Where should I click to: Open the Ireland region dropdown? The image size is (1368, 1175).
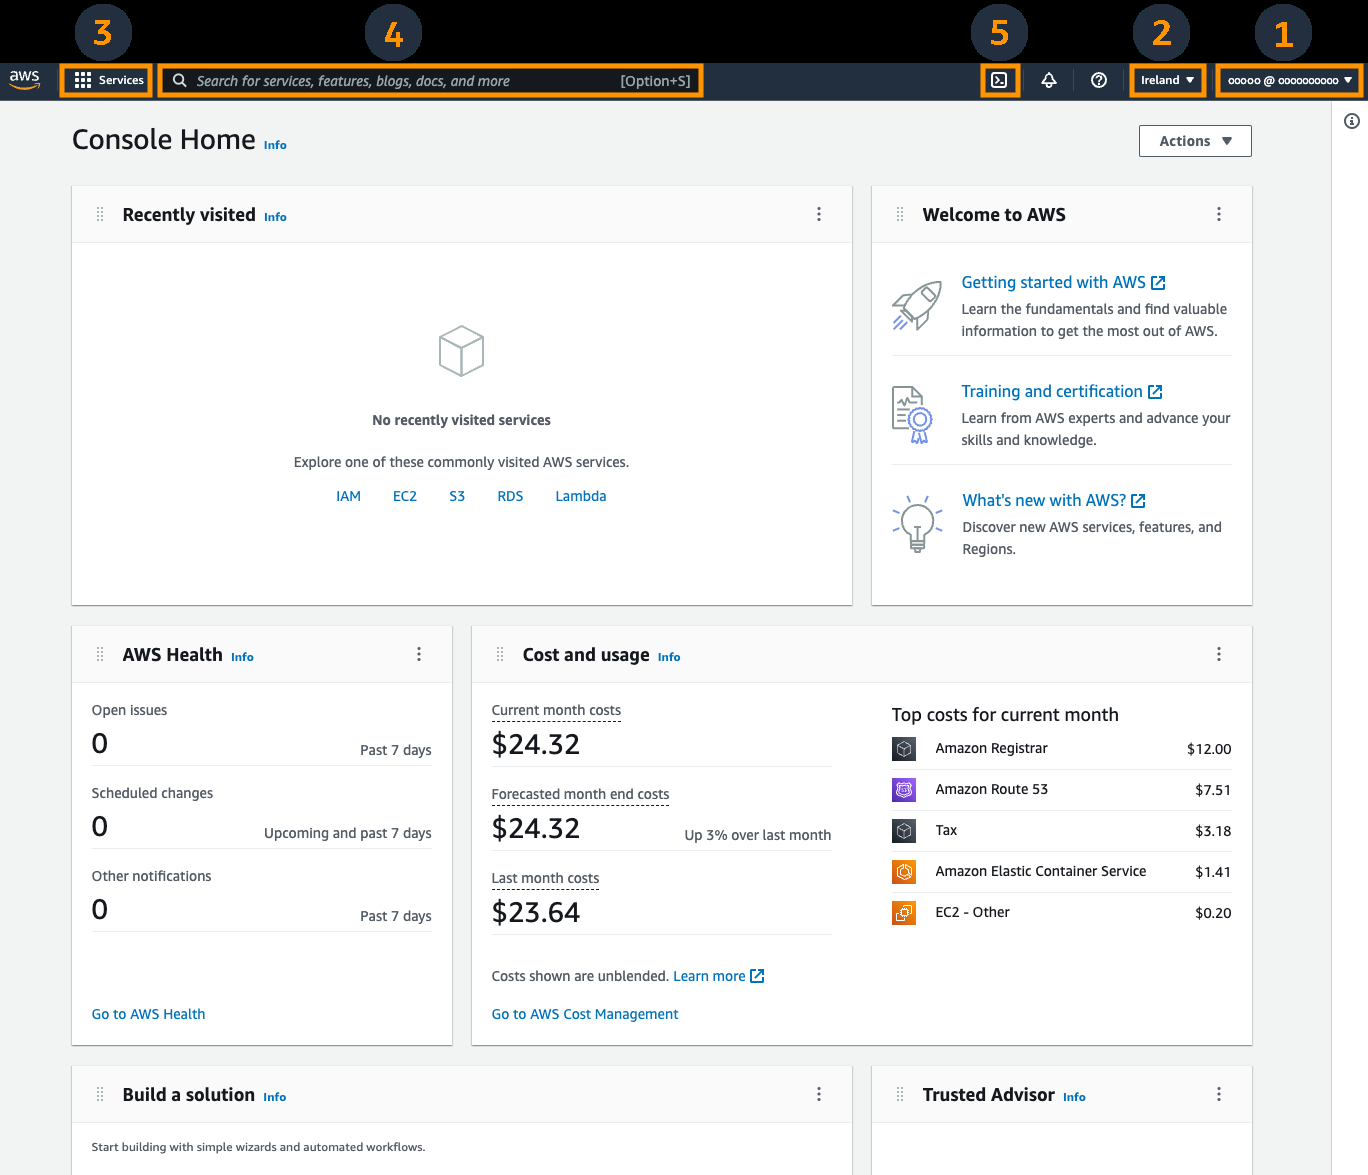tap(1166, 80)
